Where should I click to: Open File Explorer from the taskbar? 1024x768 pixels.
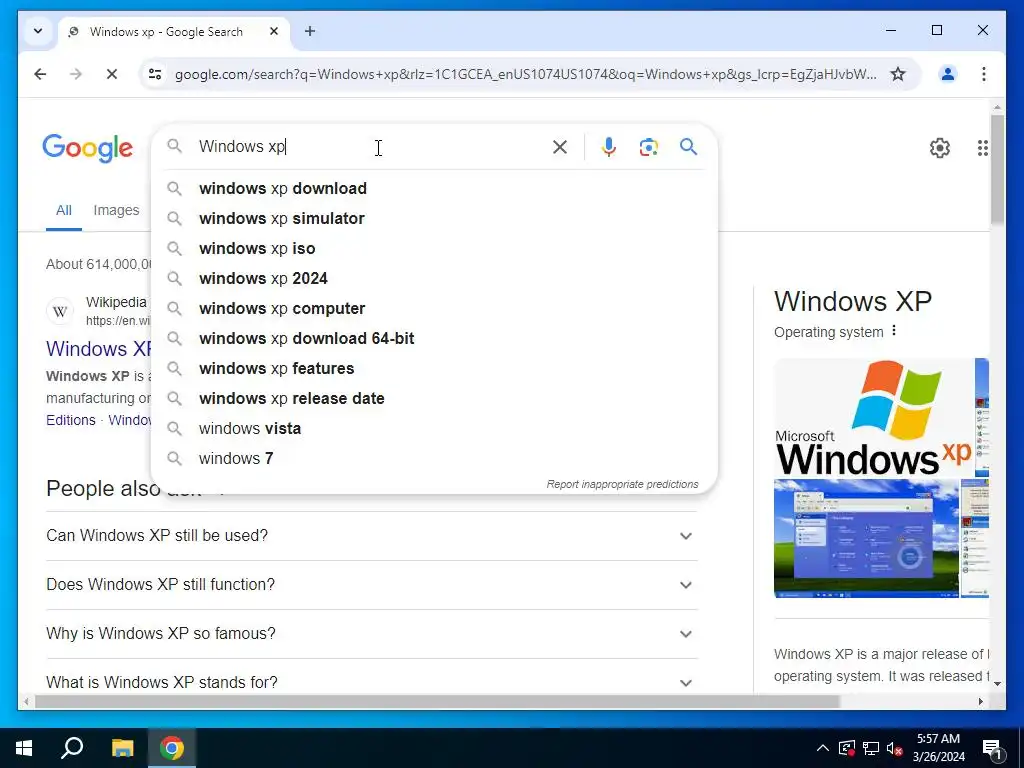coord(122,748)
